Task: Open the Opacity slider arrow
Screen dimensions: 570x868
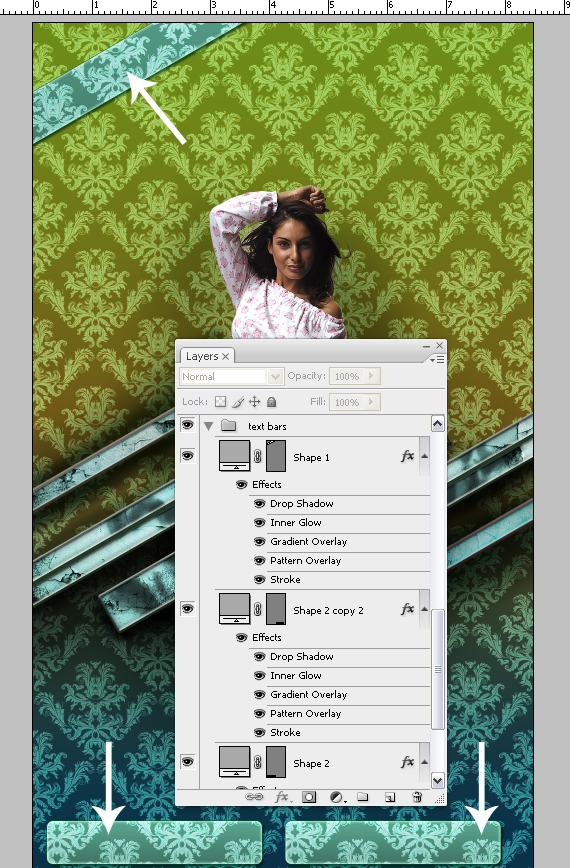Action: (x=371, y=376)
